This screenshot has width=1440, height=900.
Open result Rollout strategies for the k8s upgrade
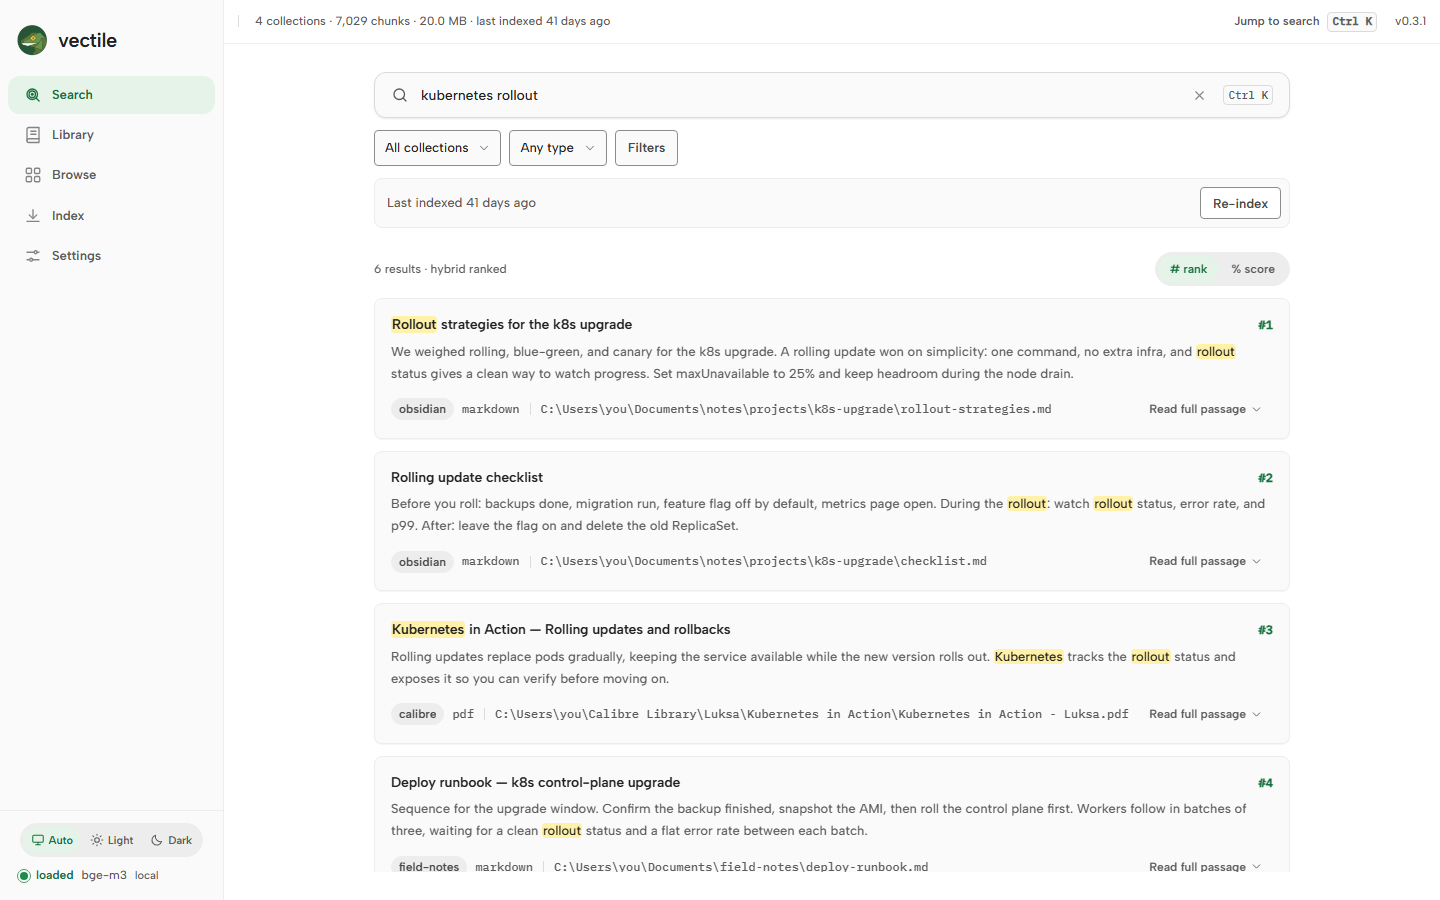click(x=511, y=324)
